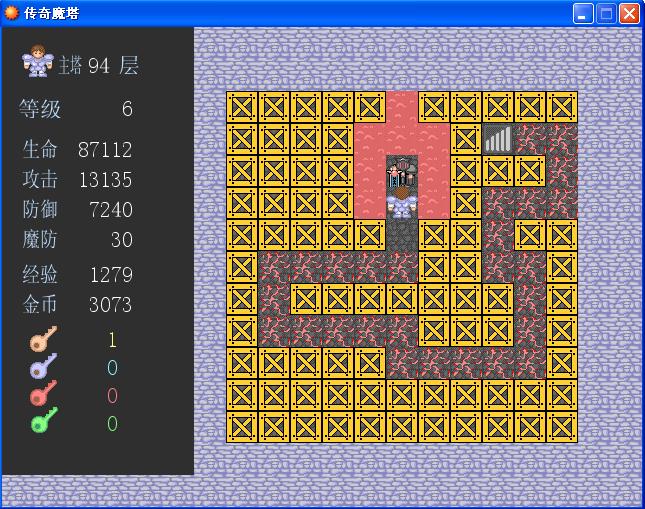The image size is (645, 509).
Task: Click the blue key count 0
Action: pyautogui.click(x=112, y=367)
